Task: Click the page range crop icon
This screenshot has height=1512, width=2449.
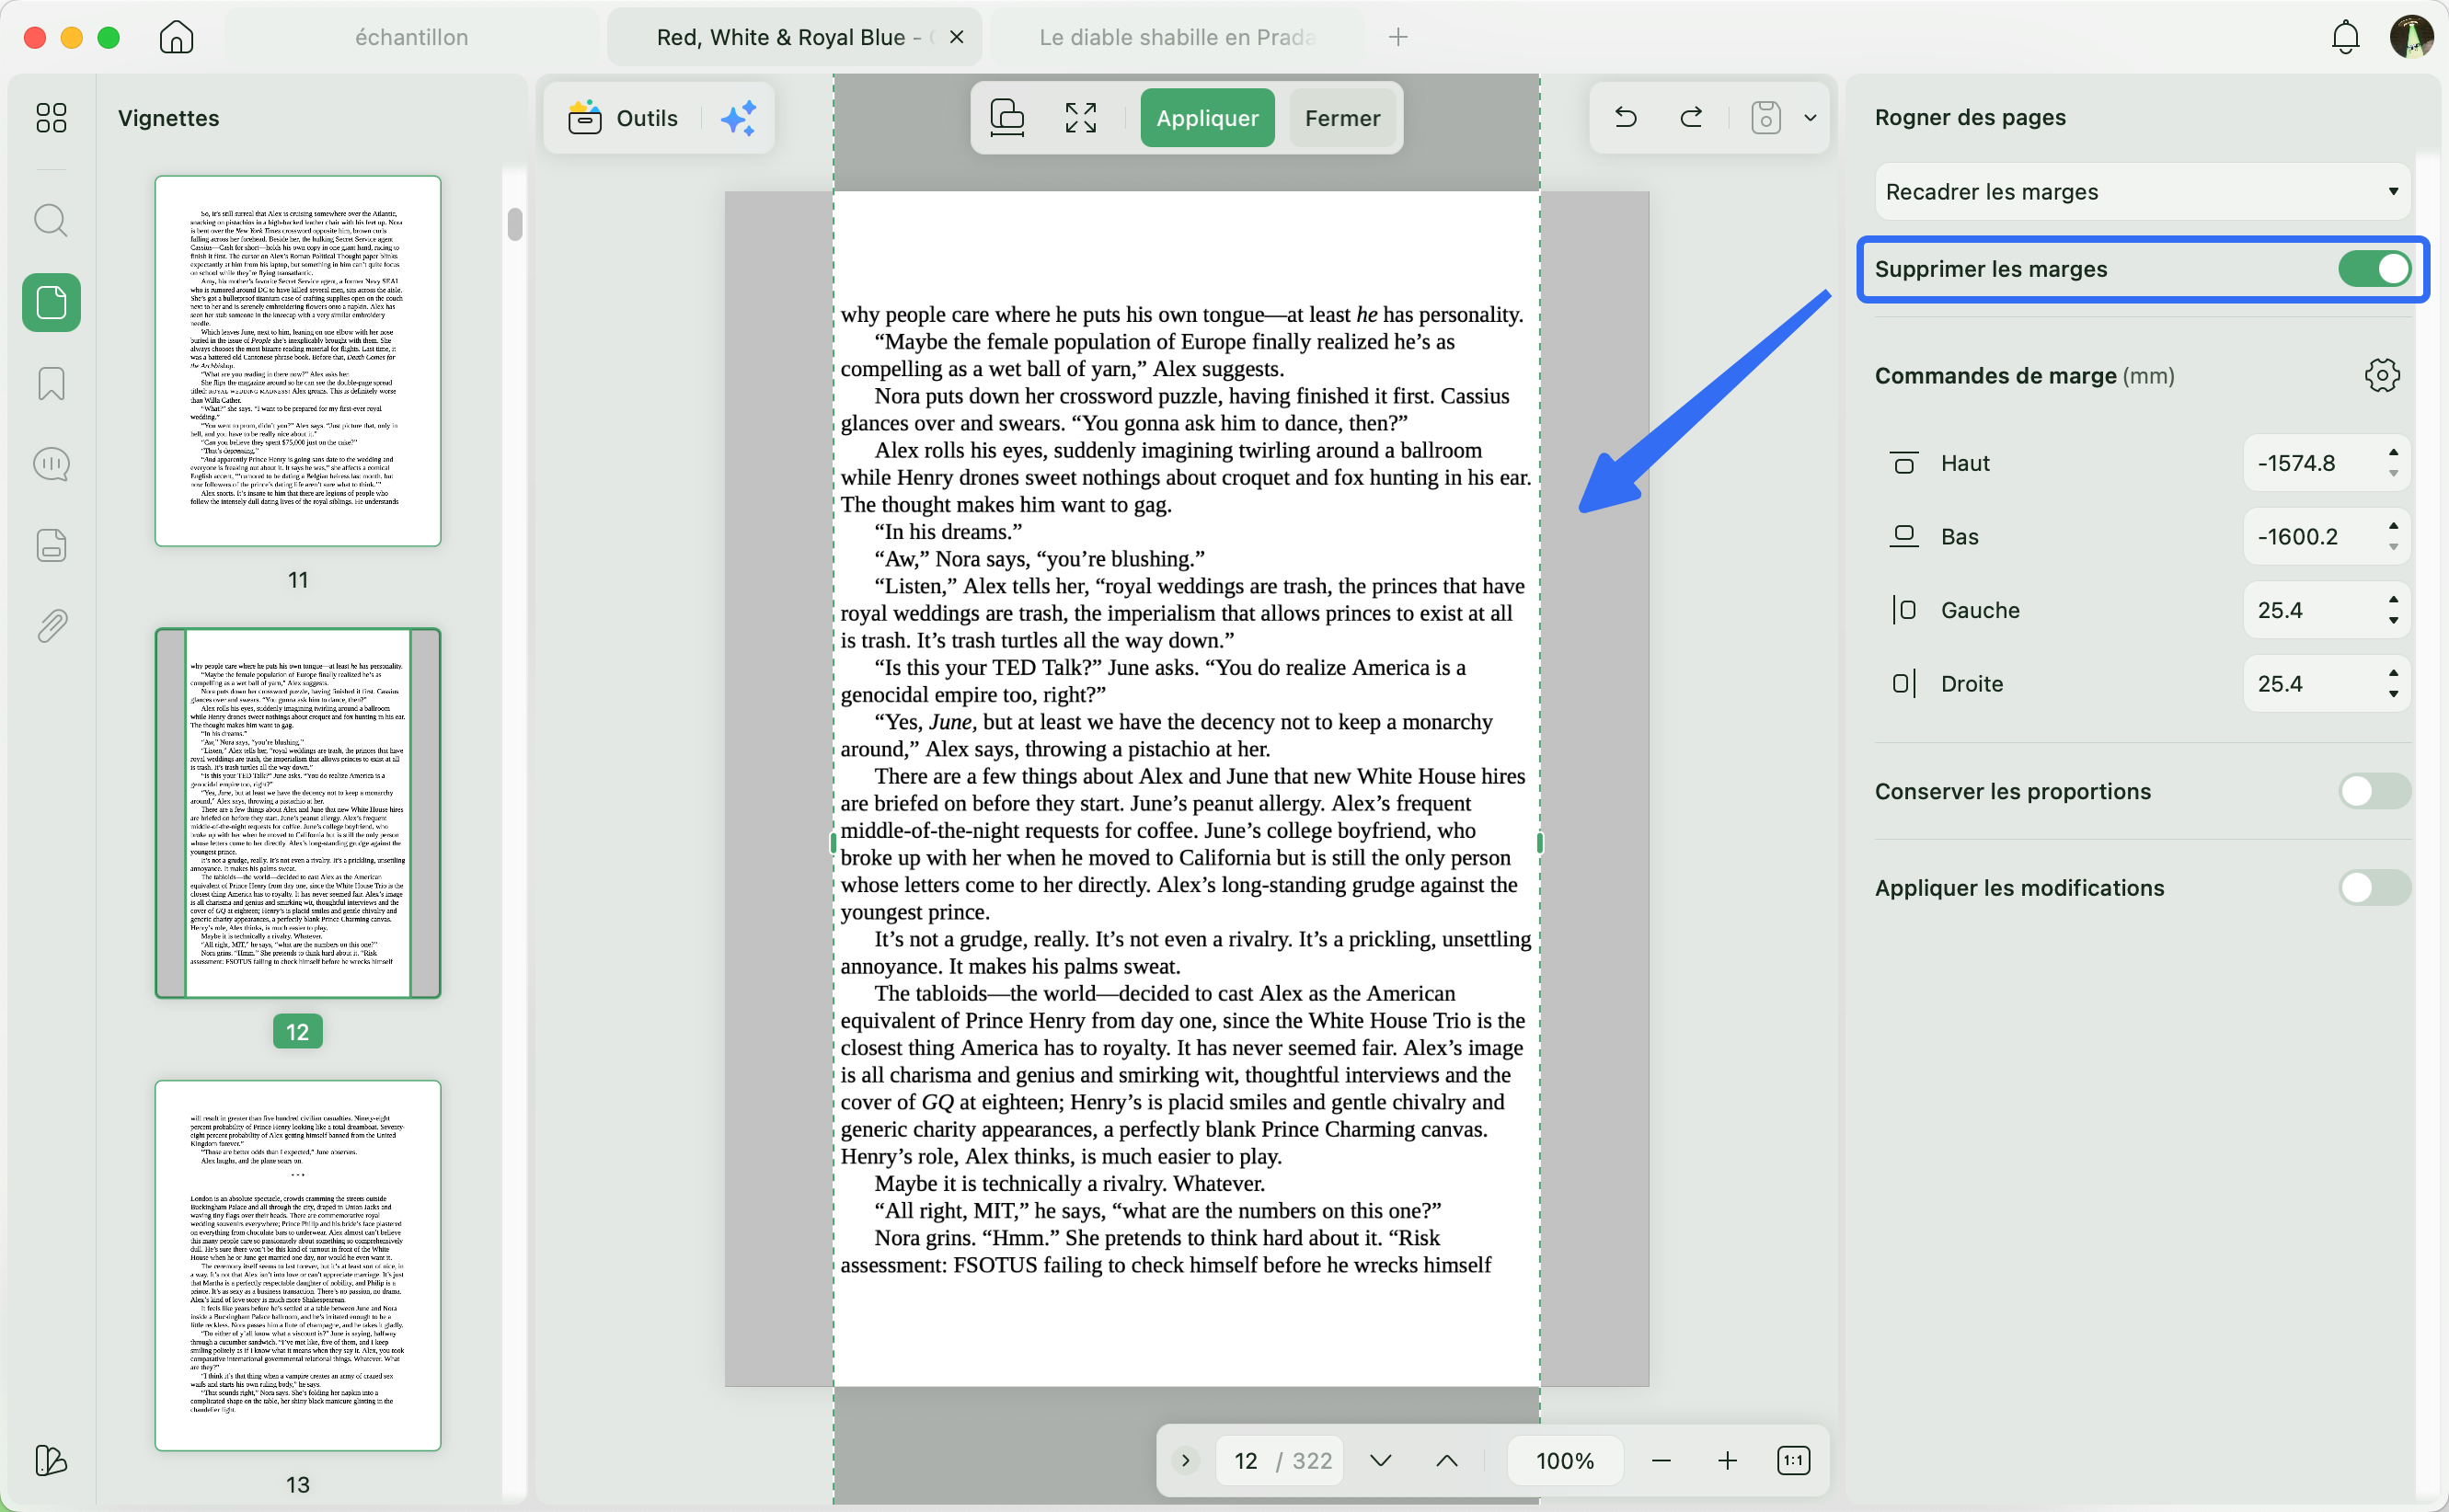Action: 1007,118
